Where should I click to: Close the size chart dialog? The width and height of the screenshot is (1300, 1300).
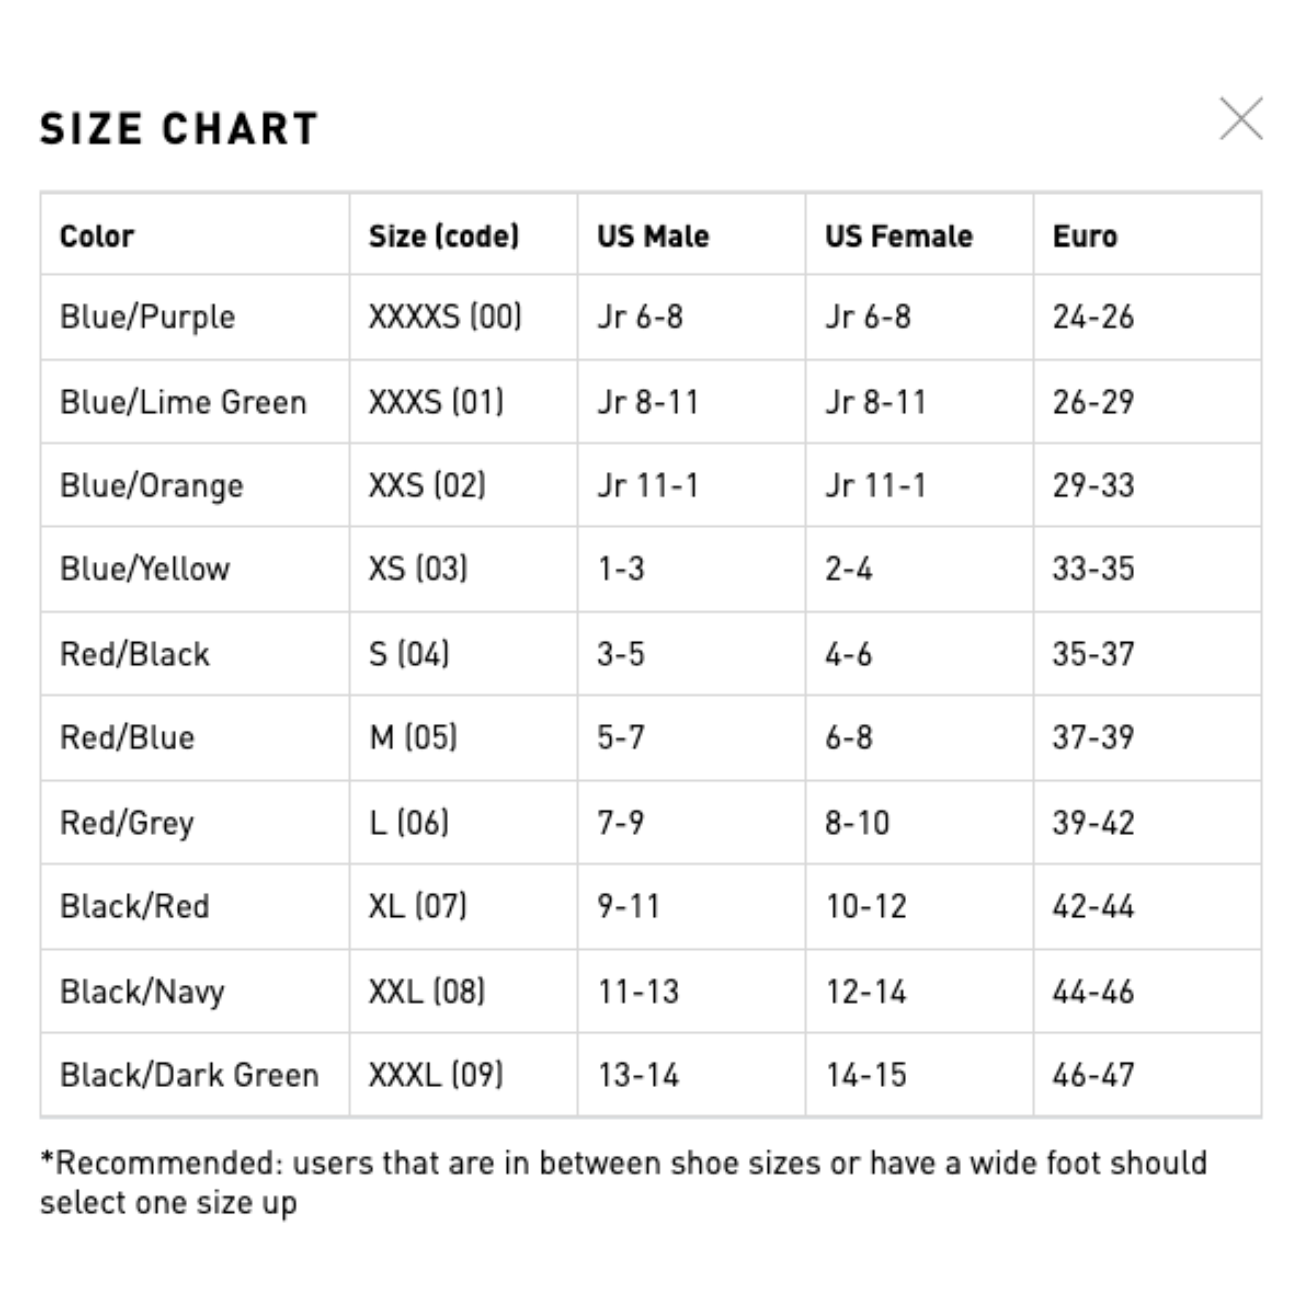pos(1241,119)
